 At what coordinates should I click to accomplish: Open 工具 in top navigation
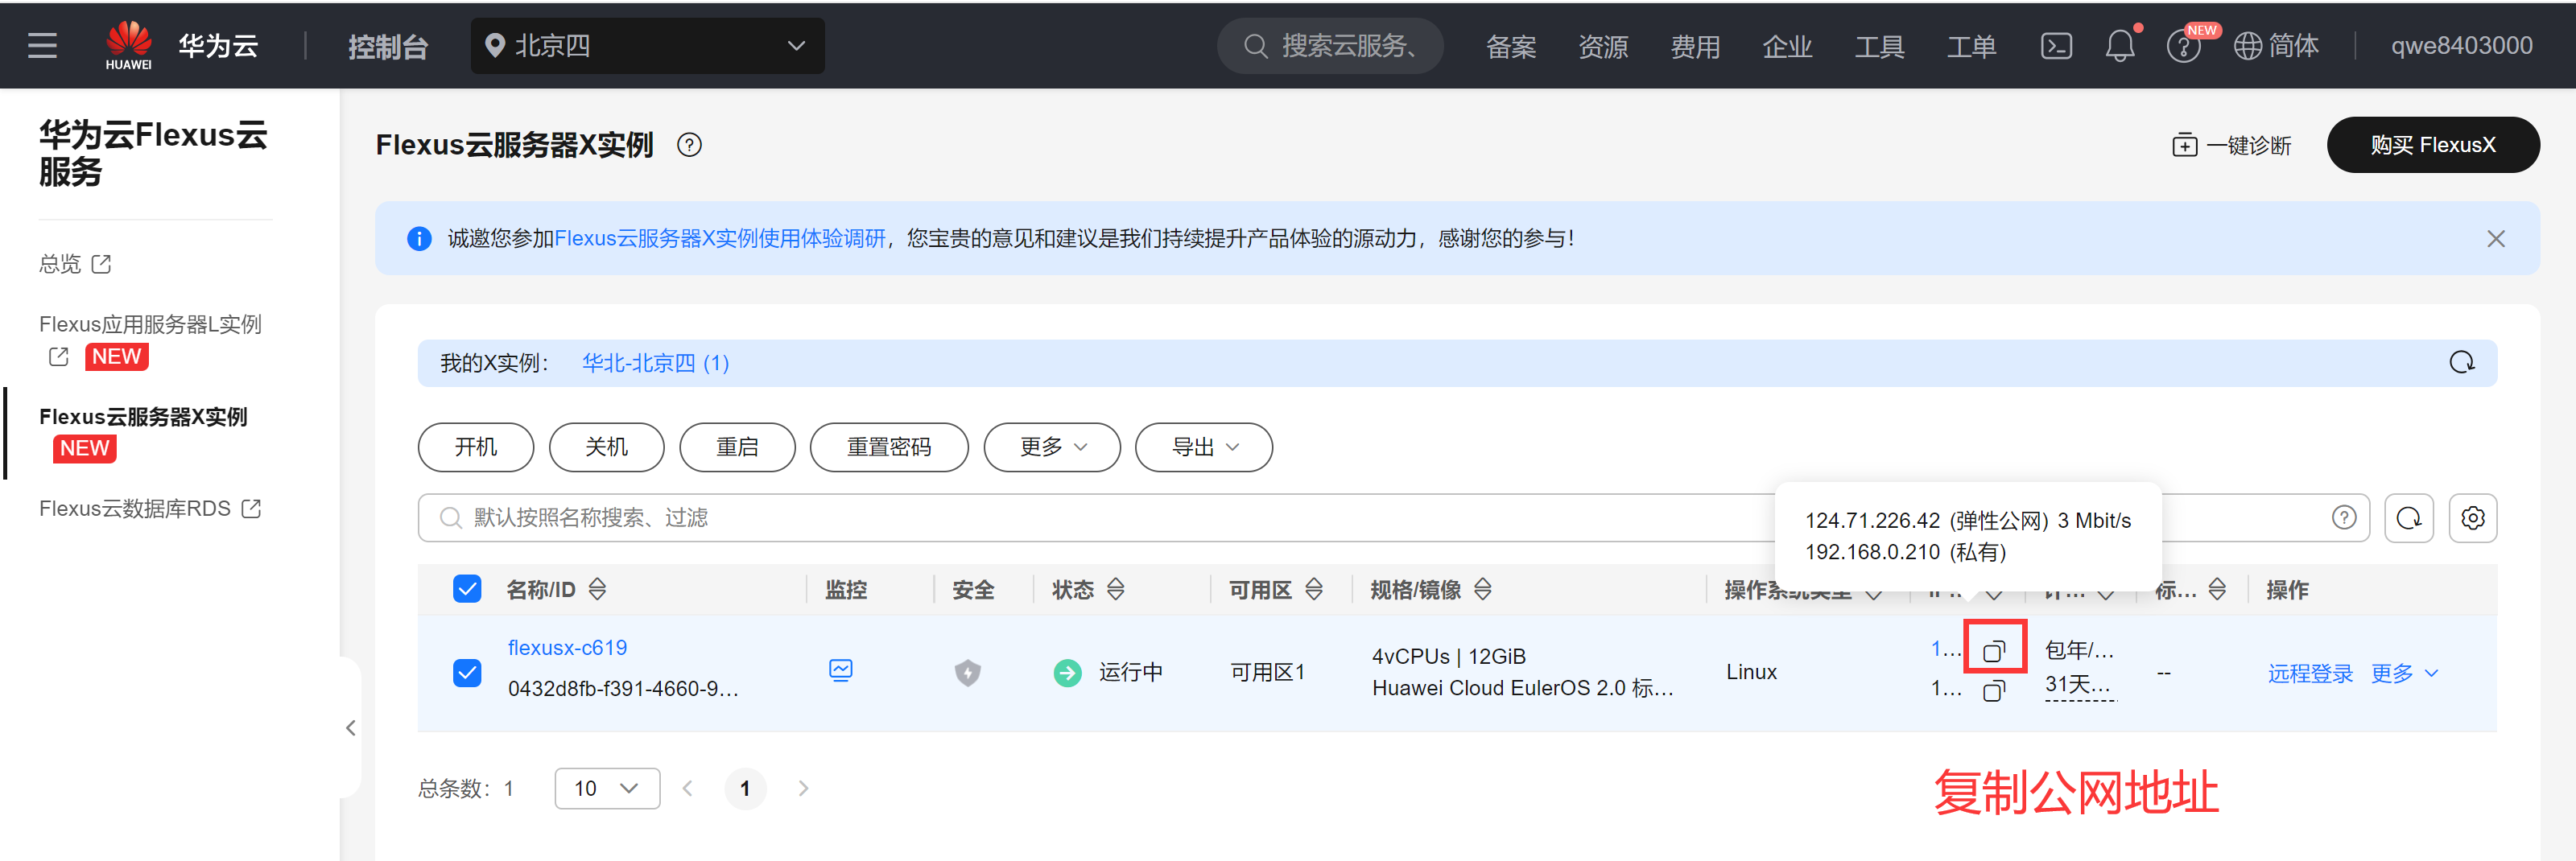(x=1879, y=47)
